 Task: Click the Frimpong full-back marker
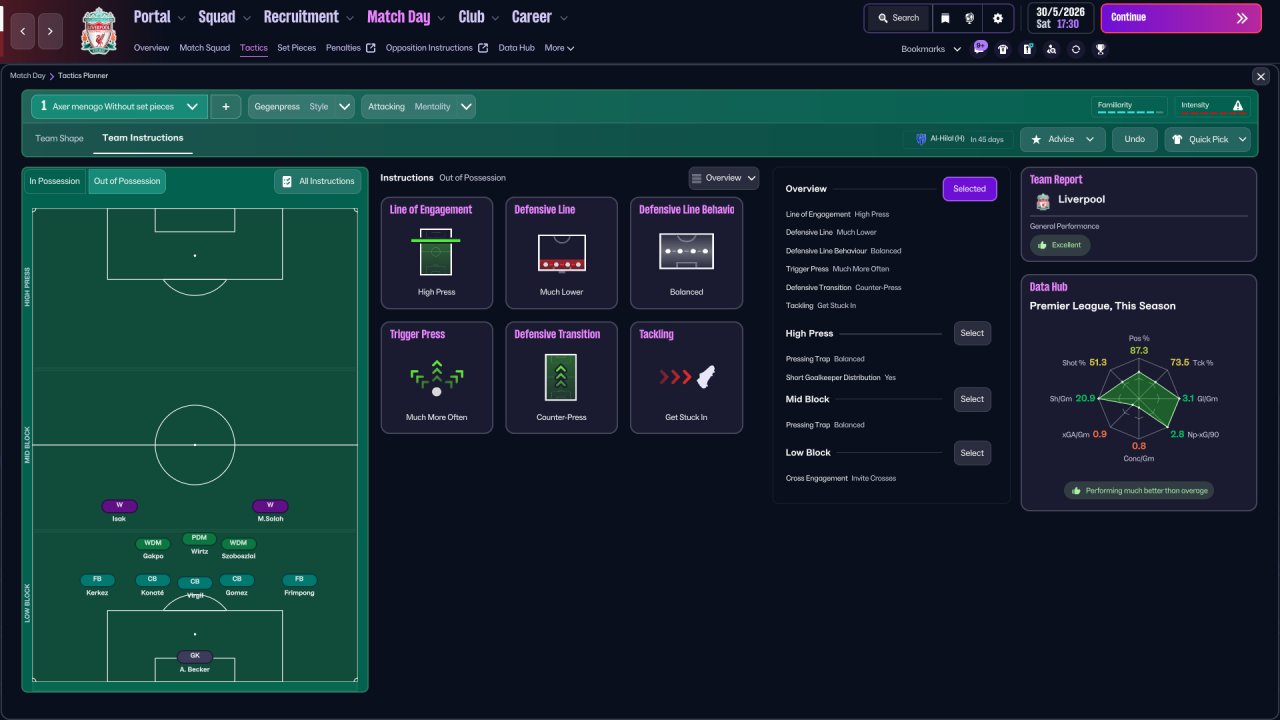(x=299, y=579)
